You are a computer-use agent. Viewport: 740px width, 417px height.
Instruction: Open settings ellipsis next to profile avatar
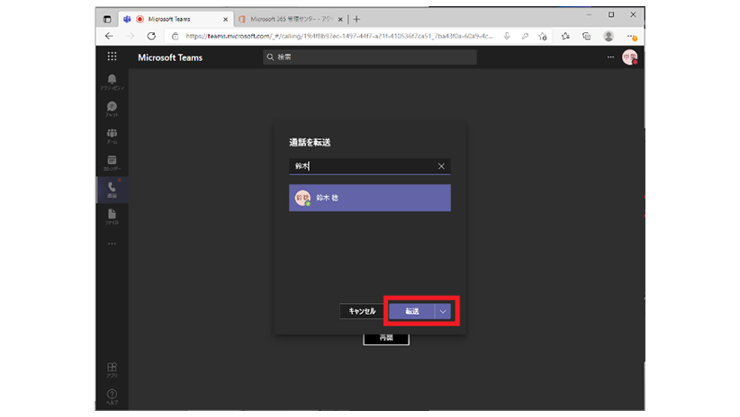pos(611,57)
